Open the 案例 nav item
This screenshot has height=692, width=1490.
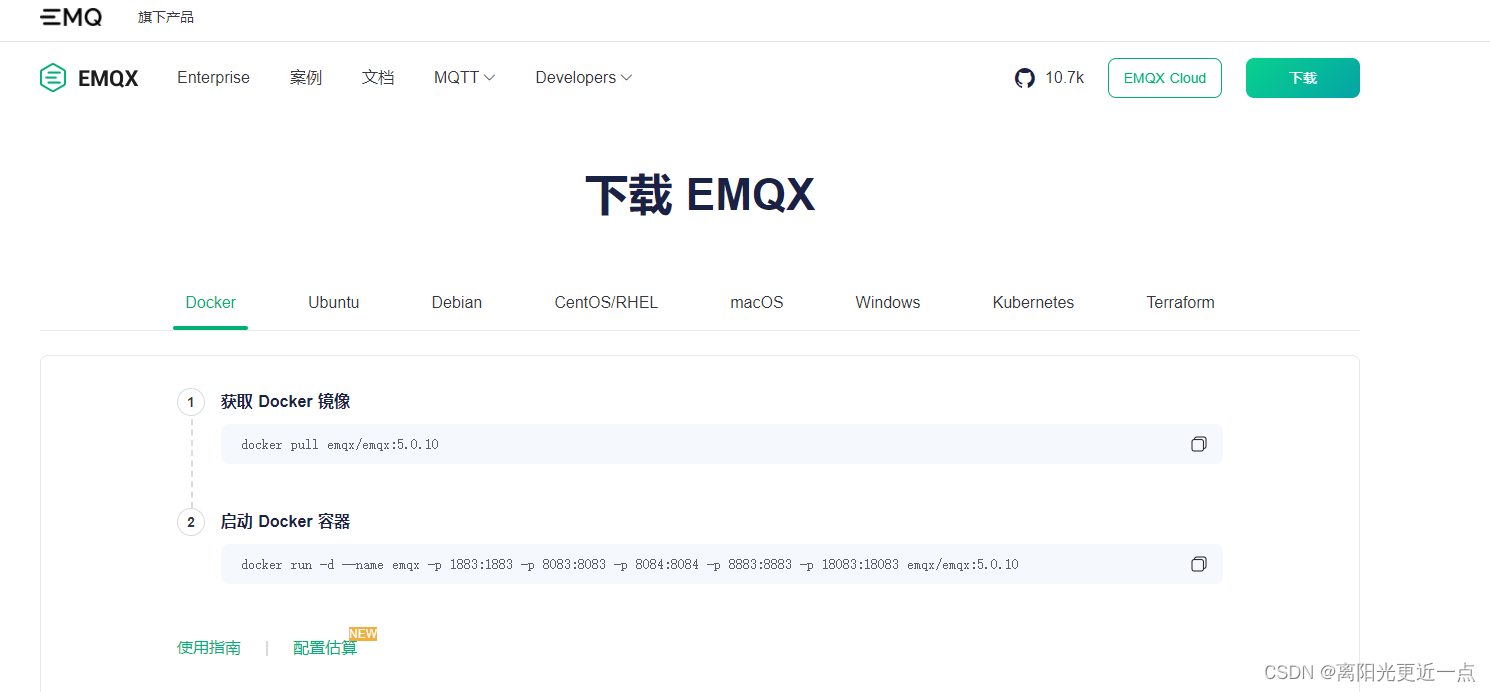click(306, 78)
